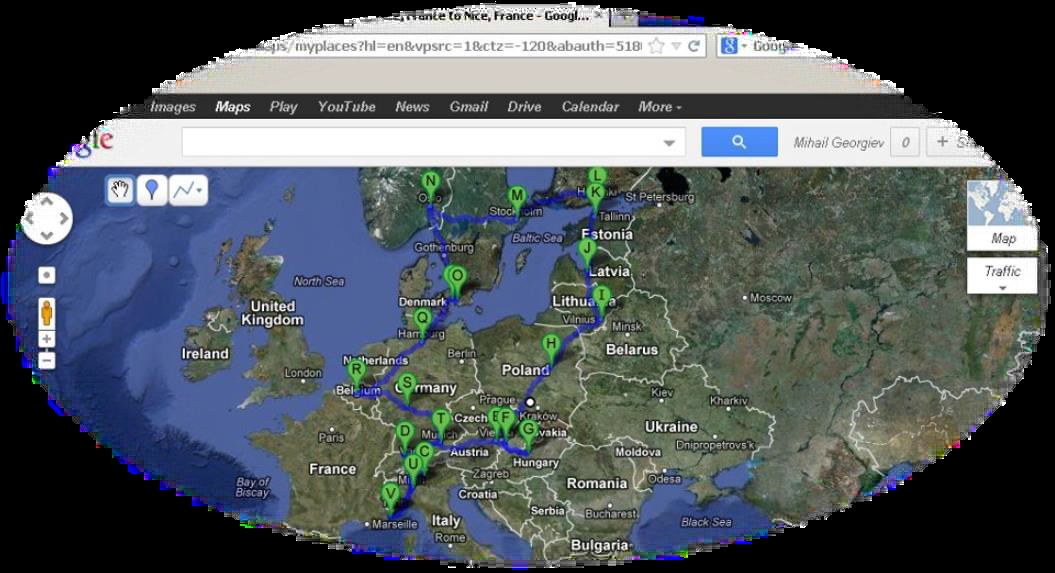Expand the Traffic layer dropdown
The width and height of the screenshot is (1055, 573).
(1002, 277)
